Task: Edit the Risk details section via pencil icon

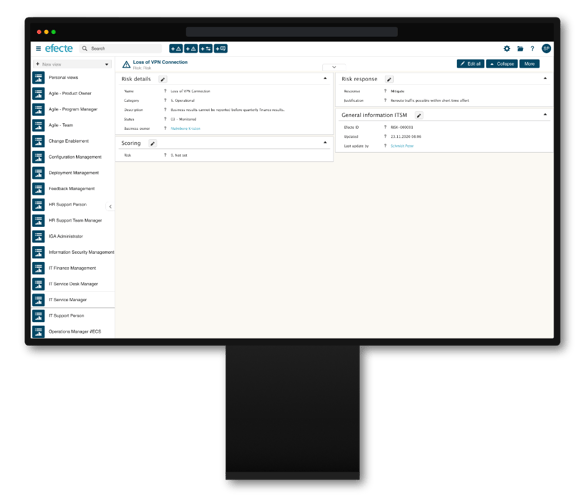Action: click(163, 79)
